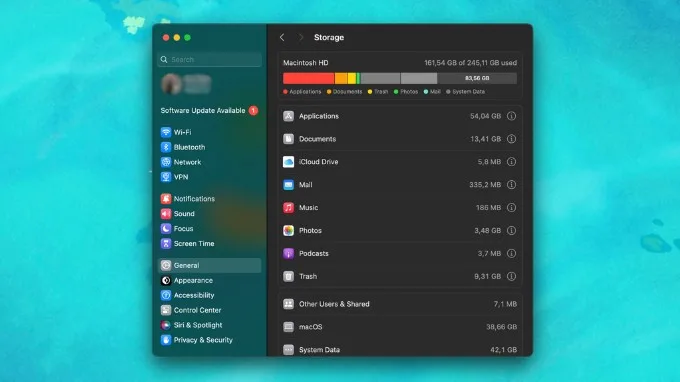Show info for the Music storage row
Viewport: 680px width, 382px height.
[x=512, y=207]
